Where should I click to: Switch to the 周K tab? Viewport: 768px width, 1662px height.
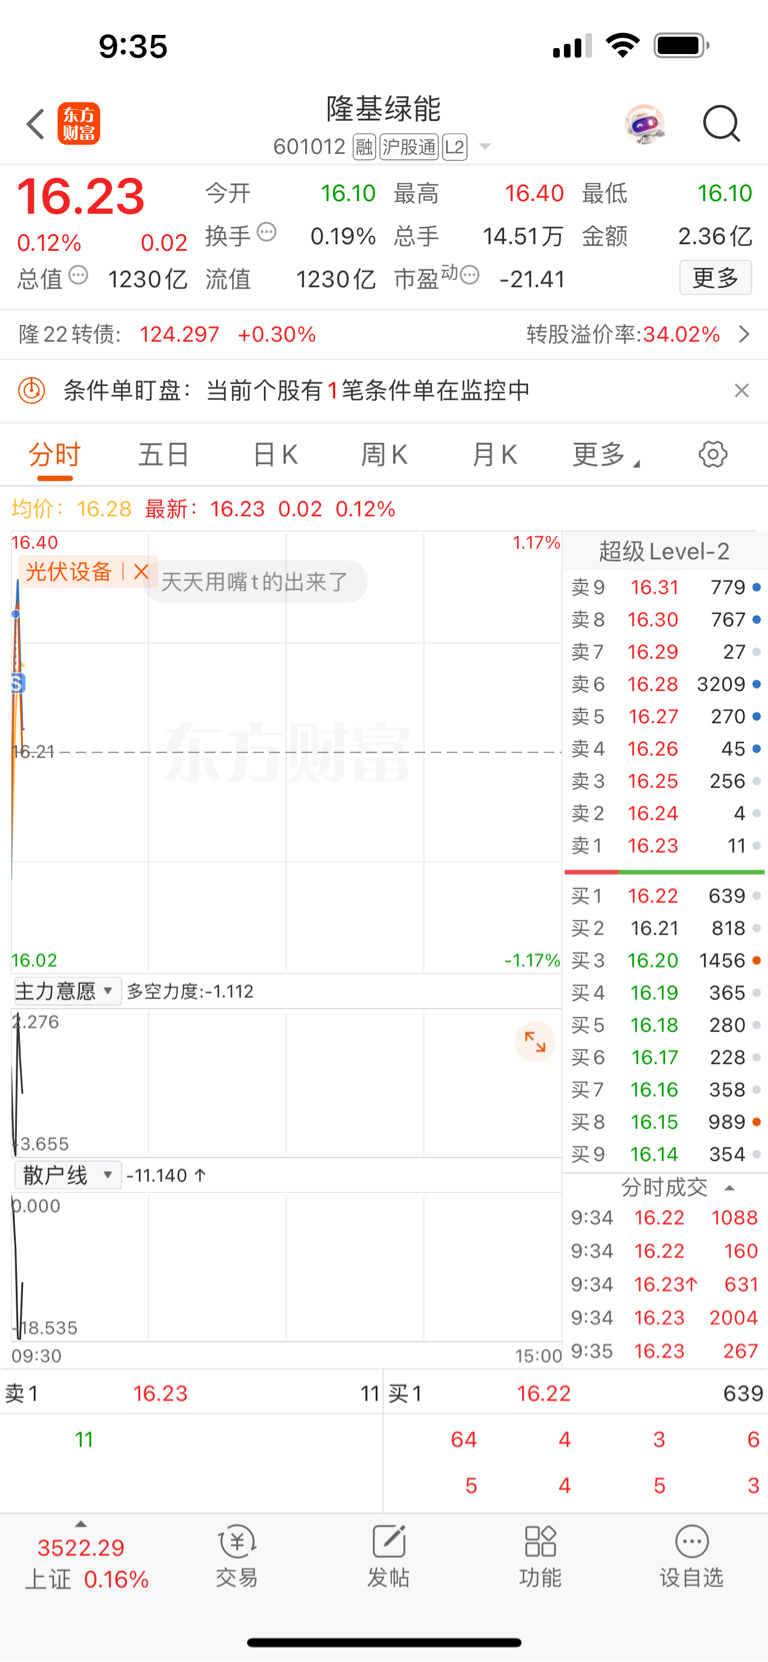point(384,455)
